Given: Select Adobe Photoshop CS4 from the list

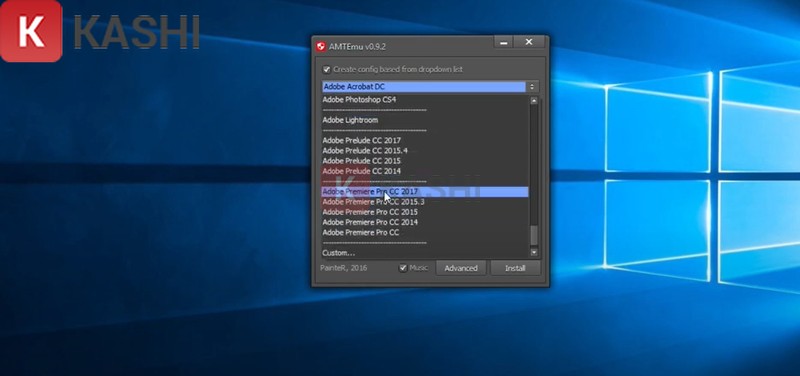Looking at the screenshot, I should (x=426, y=99).
